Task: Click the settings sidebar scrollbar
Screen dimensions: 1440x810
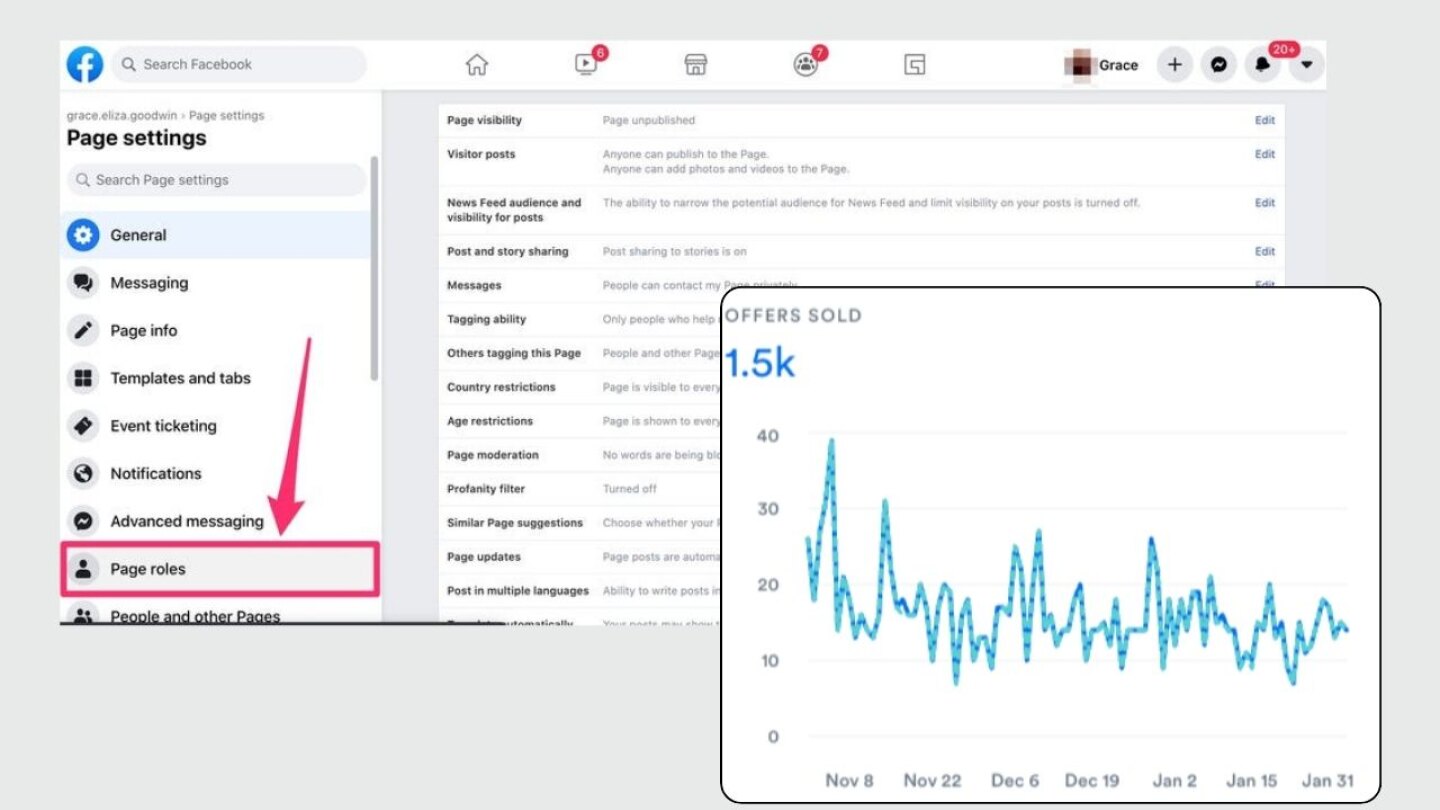Action: point(375,268)
